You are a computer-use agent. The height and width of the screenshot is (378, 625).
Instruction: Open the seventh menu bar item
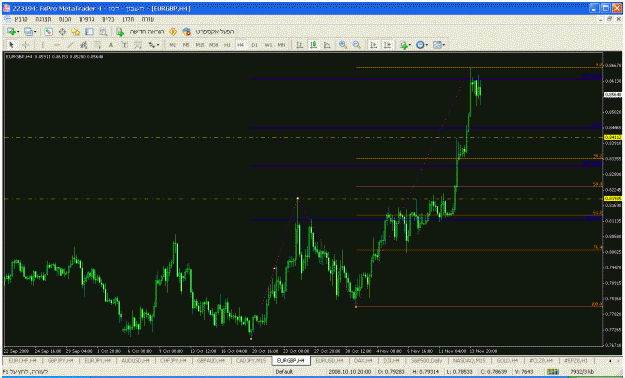coord(147,19)
